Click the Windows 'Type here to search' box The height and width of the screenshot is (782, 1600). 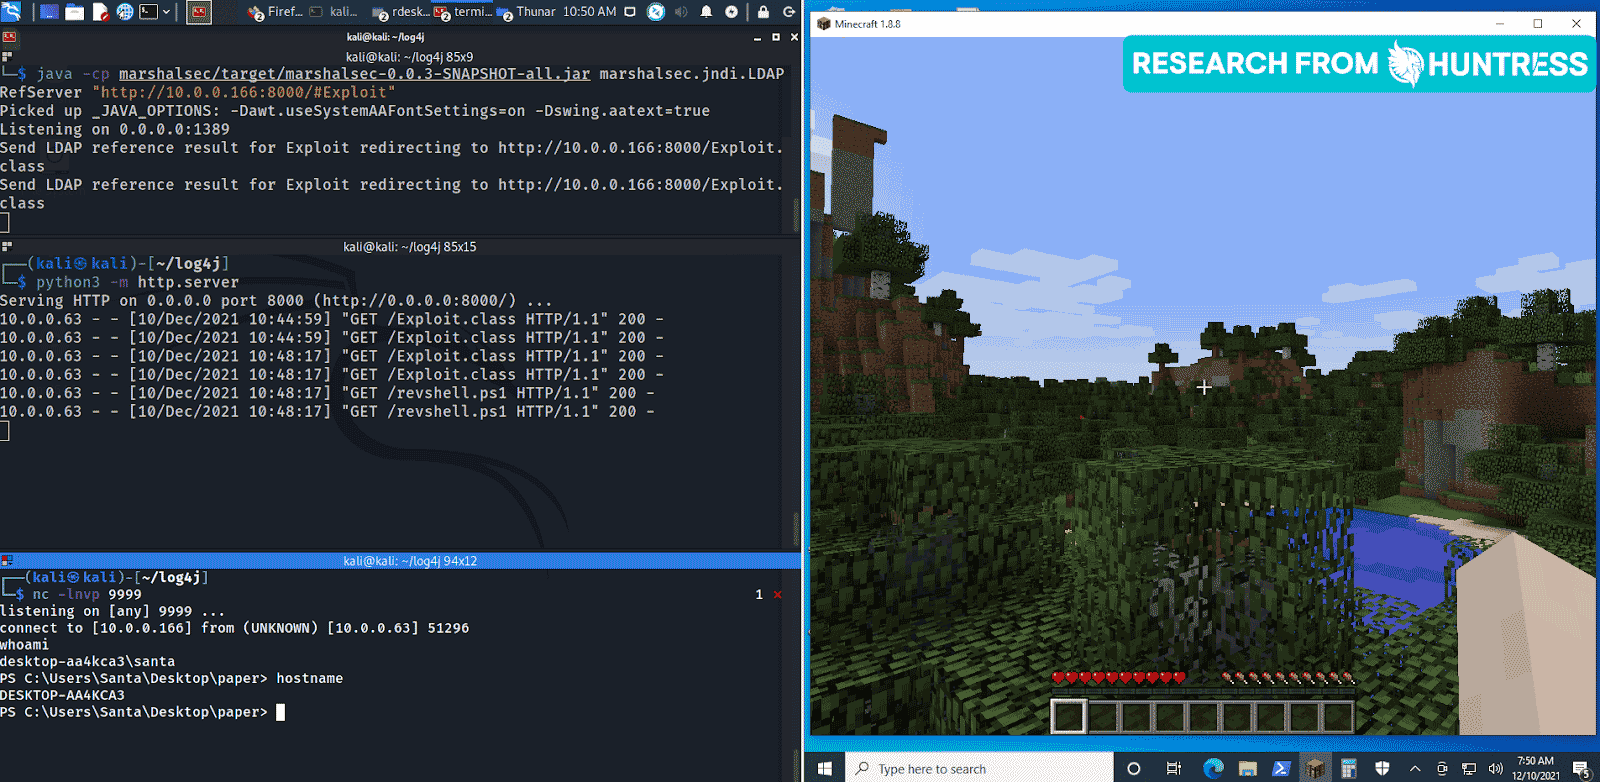tap(979, 768)
